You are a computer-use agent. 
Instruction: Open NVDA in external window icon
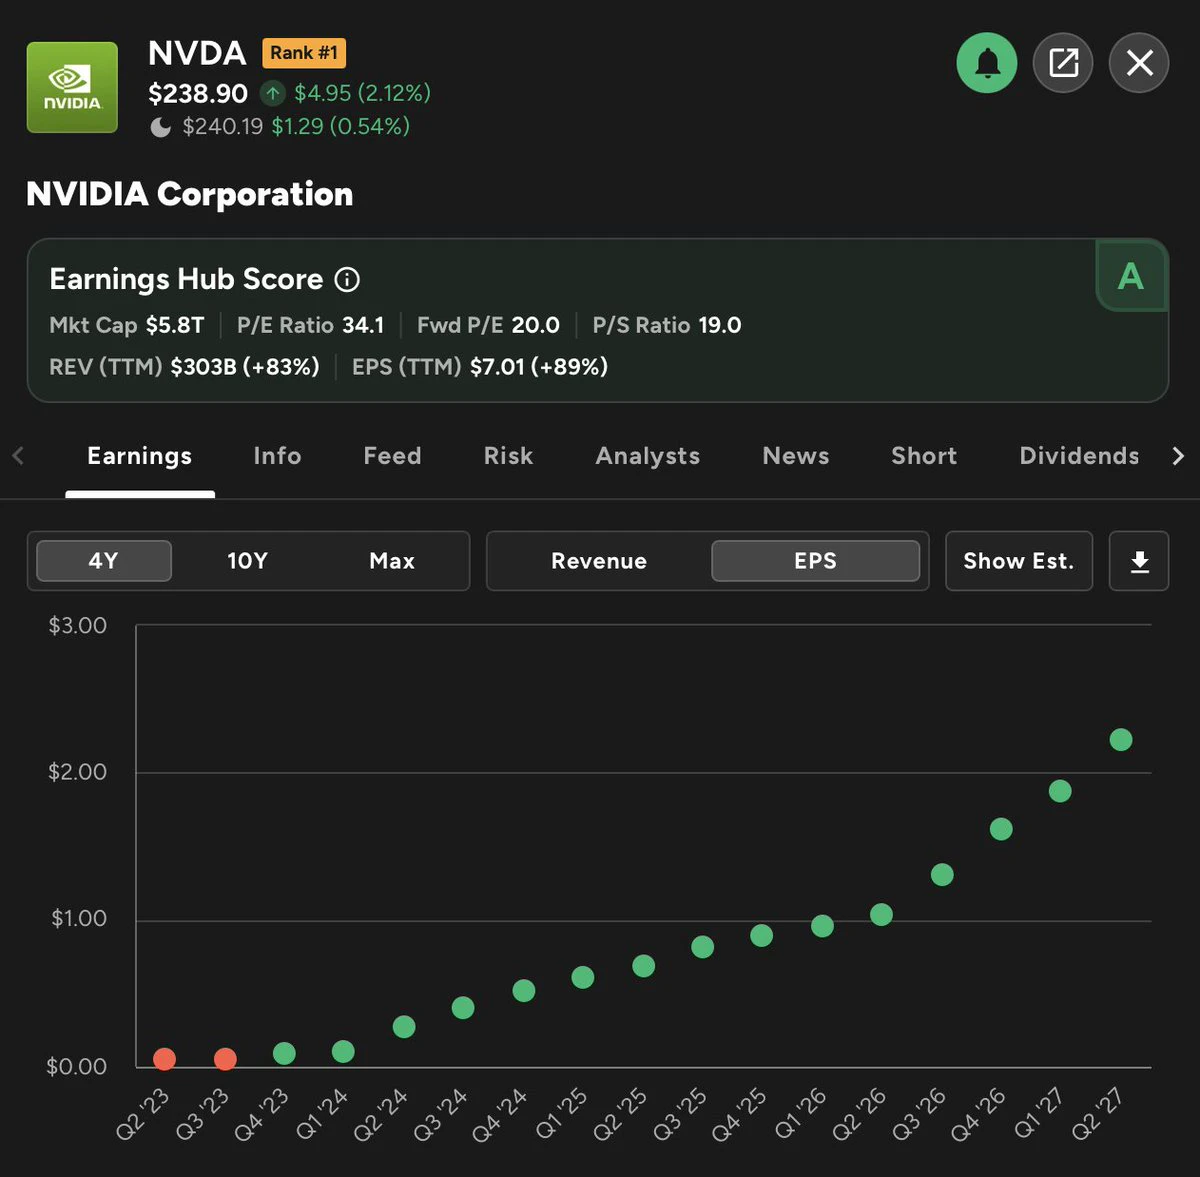[1063, 63]
